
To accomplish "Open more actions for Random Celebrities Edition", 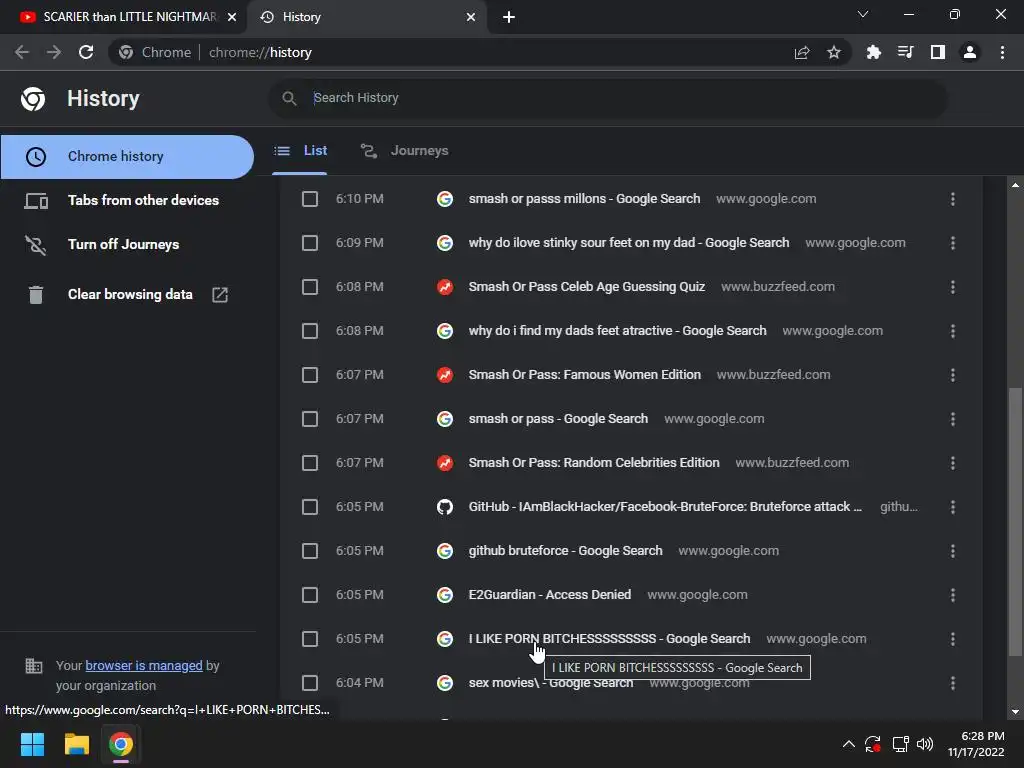I will (x=953, y=463).
